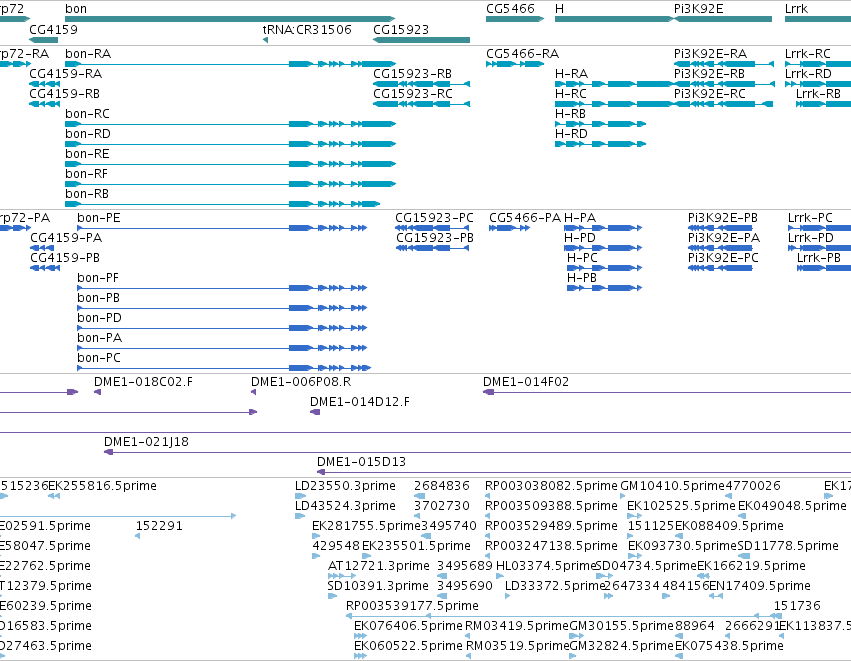851x661 pixels.
Task: Open the bon-RD transcript label
Action: (x=88, y=134)
